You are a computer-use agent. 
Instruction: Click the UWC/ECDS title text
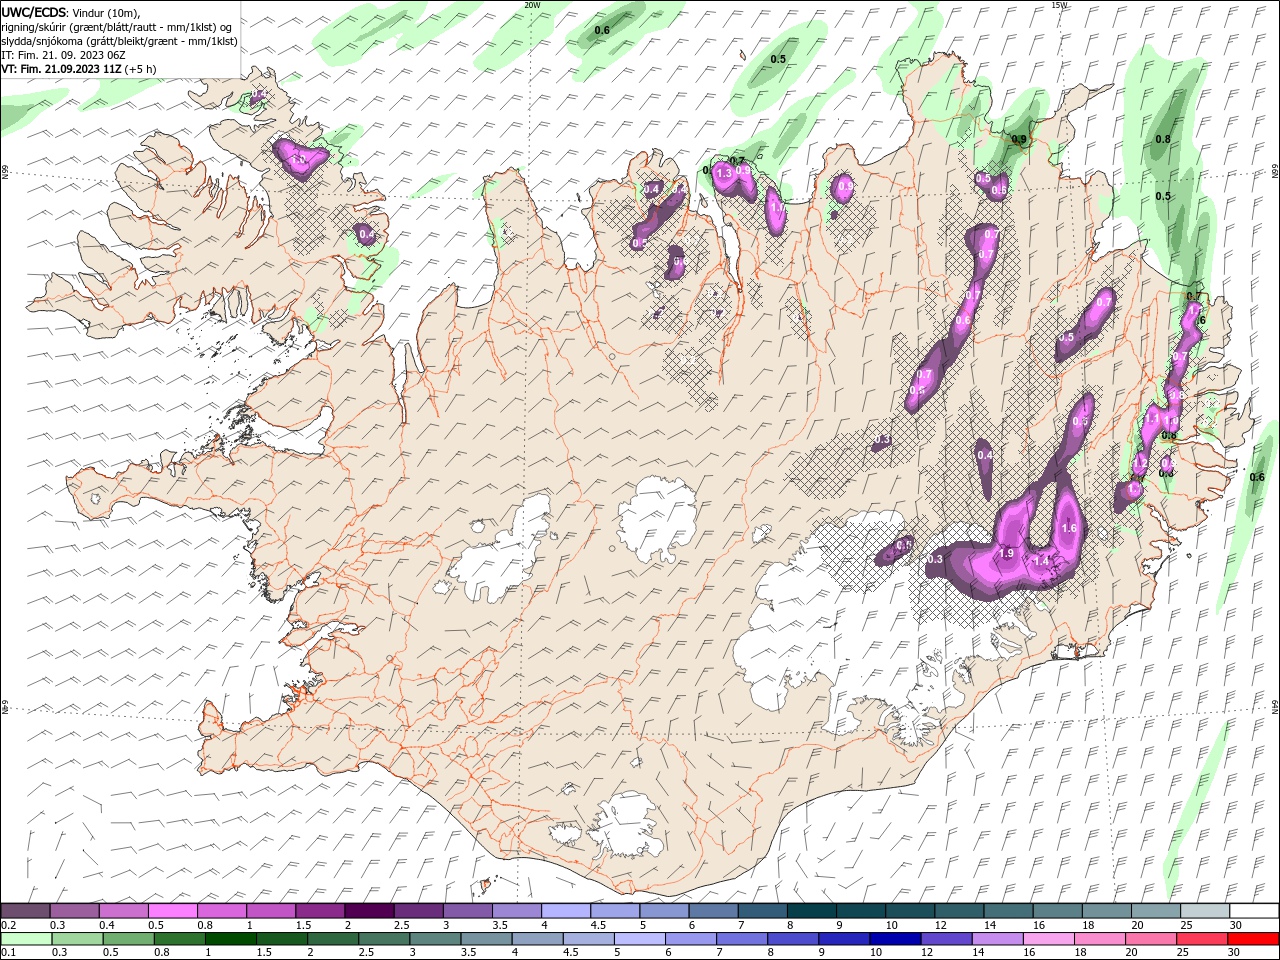pos(35,12)
